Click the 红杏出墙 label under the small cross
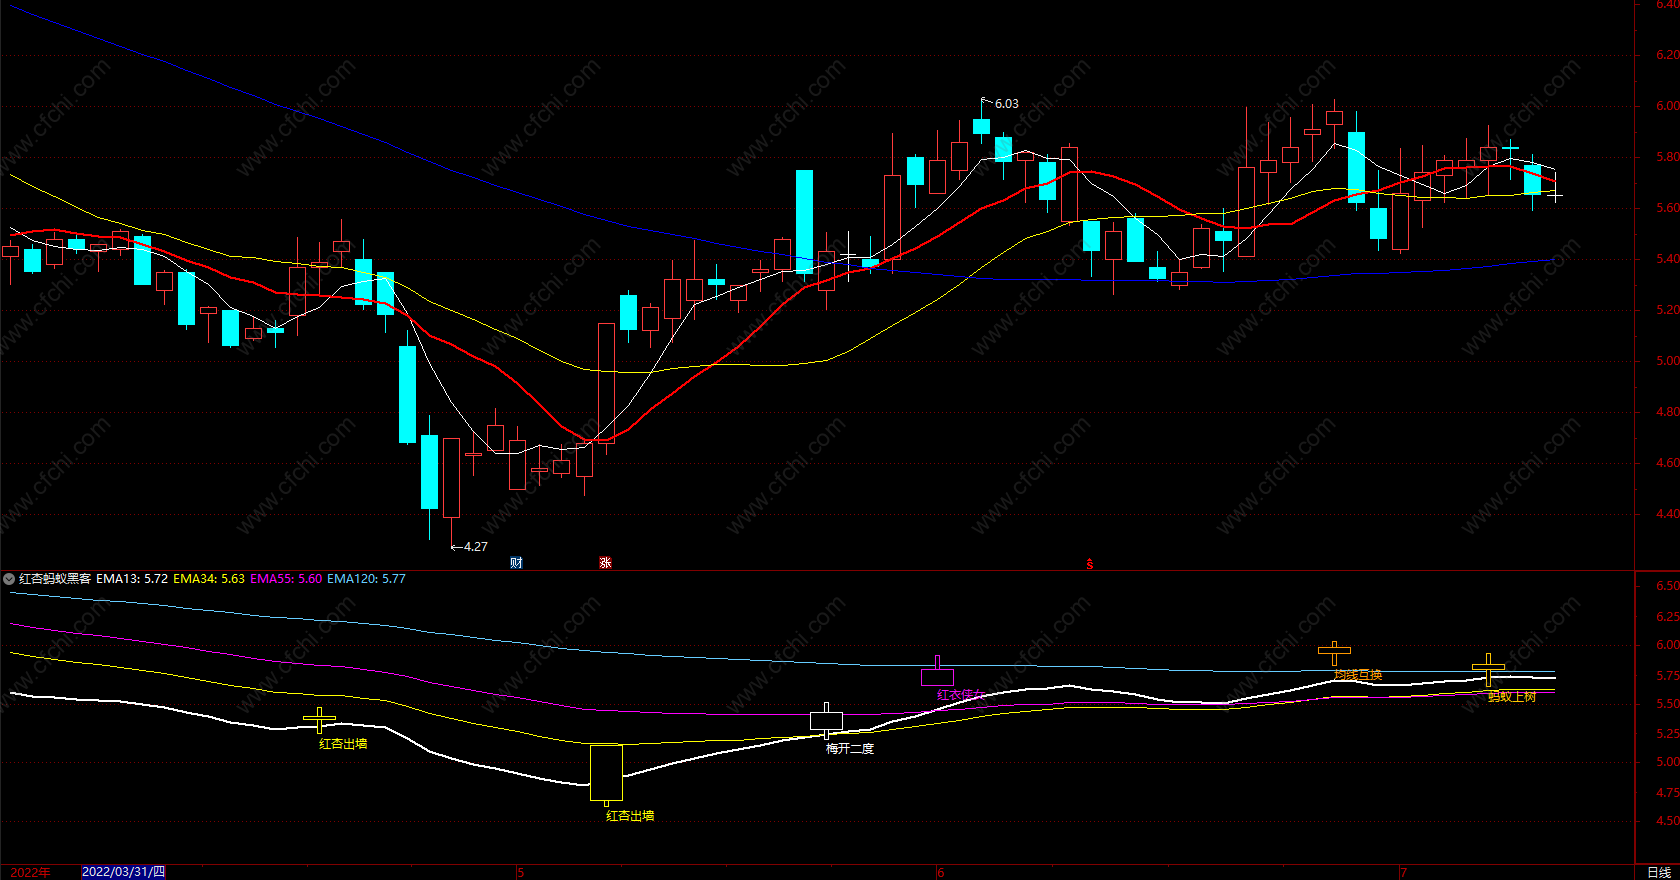Image resolution: width=1680 pixels, height=880 pixels. pyautogui.click(x=343, y=744)
